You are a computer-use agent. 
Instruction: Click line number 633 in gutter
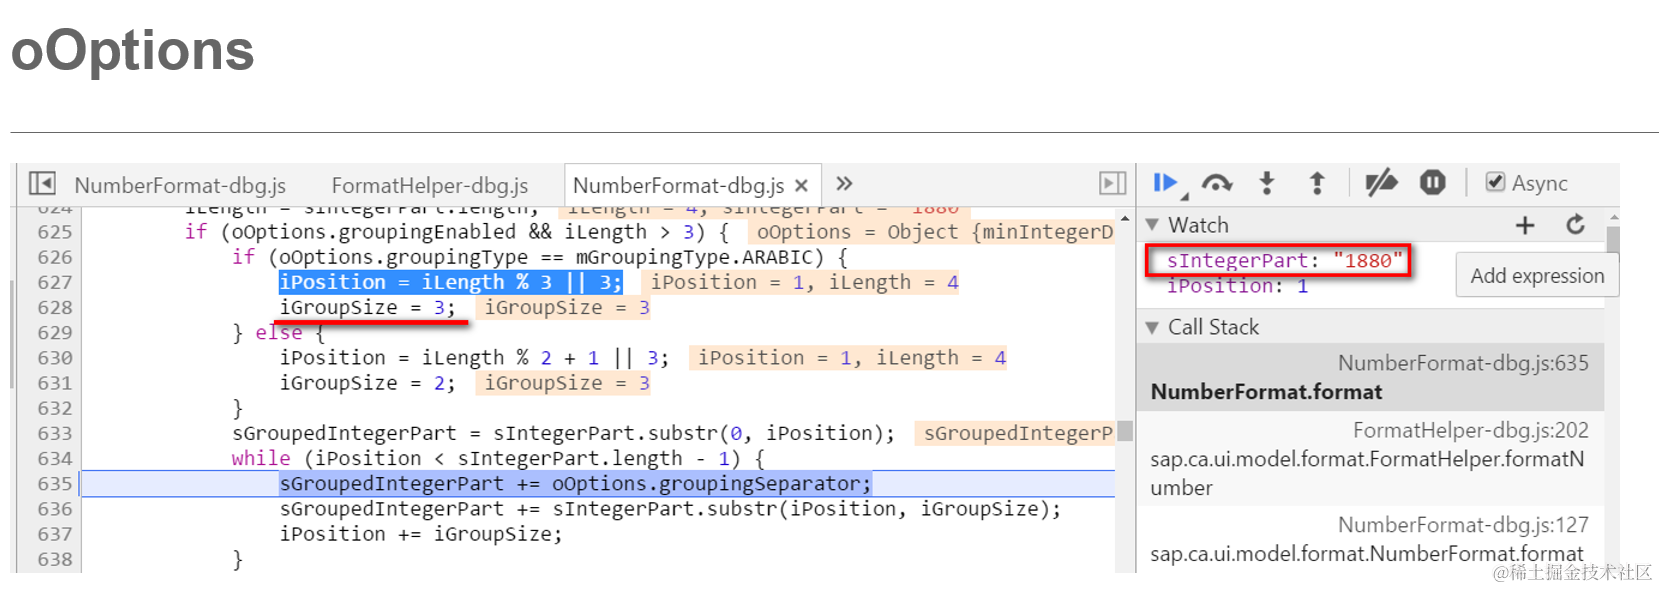click(x=55, y=434)
